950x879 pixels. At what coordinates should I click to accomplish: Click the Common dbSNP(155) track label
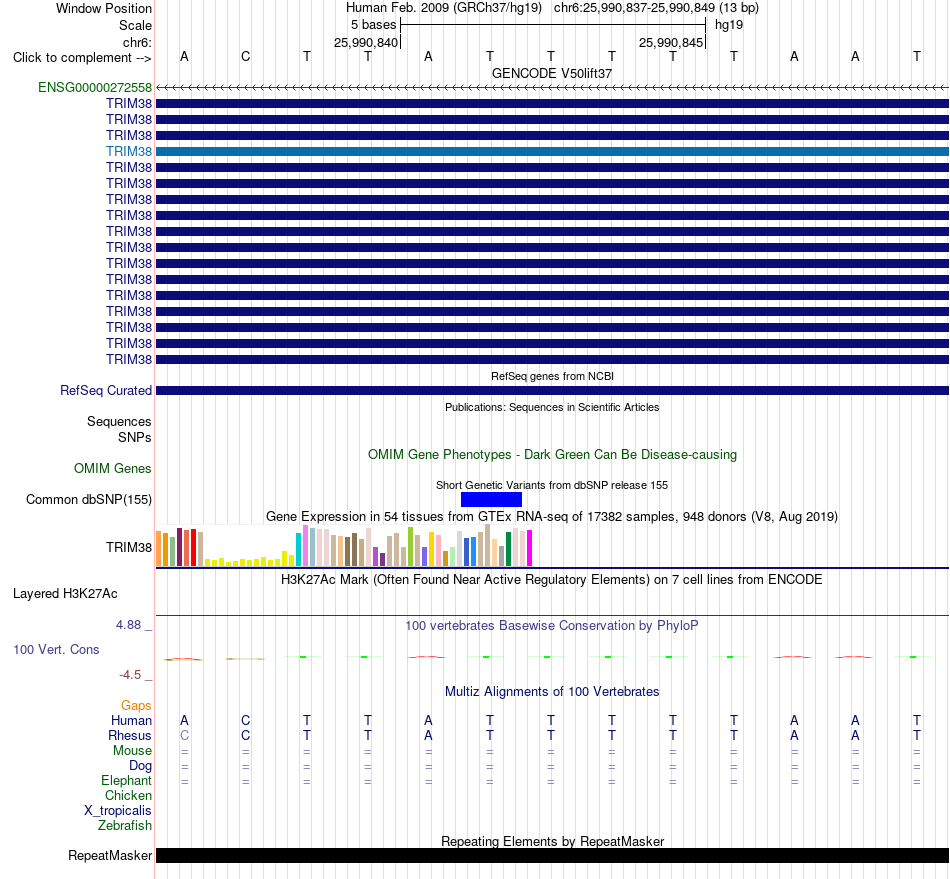tap(88, 499)
